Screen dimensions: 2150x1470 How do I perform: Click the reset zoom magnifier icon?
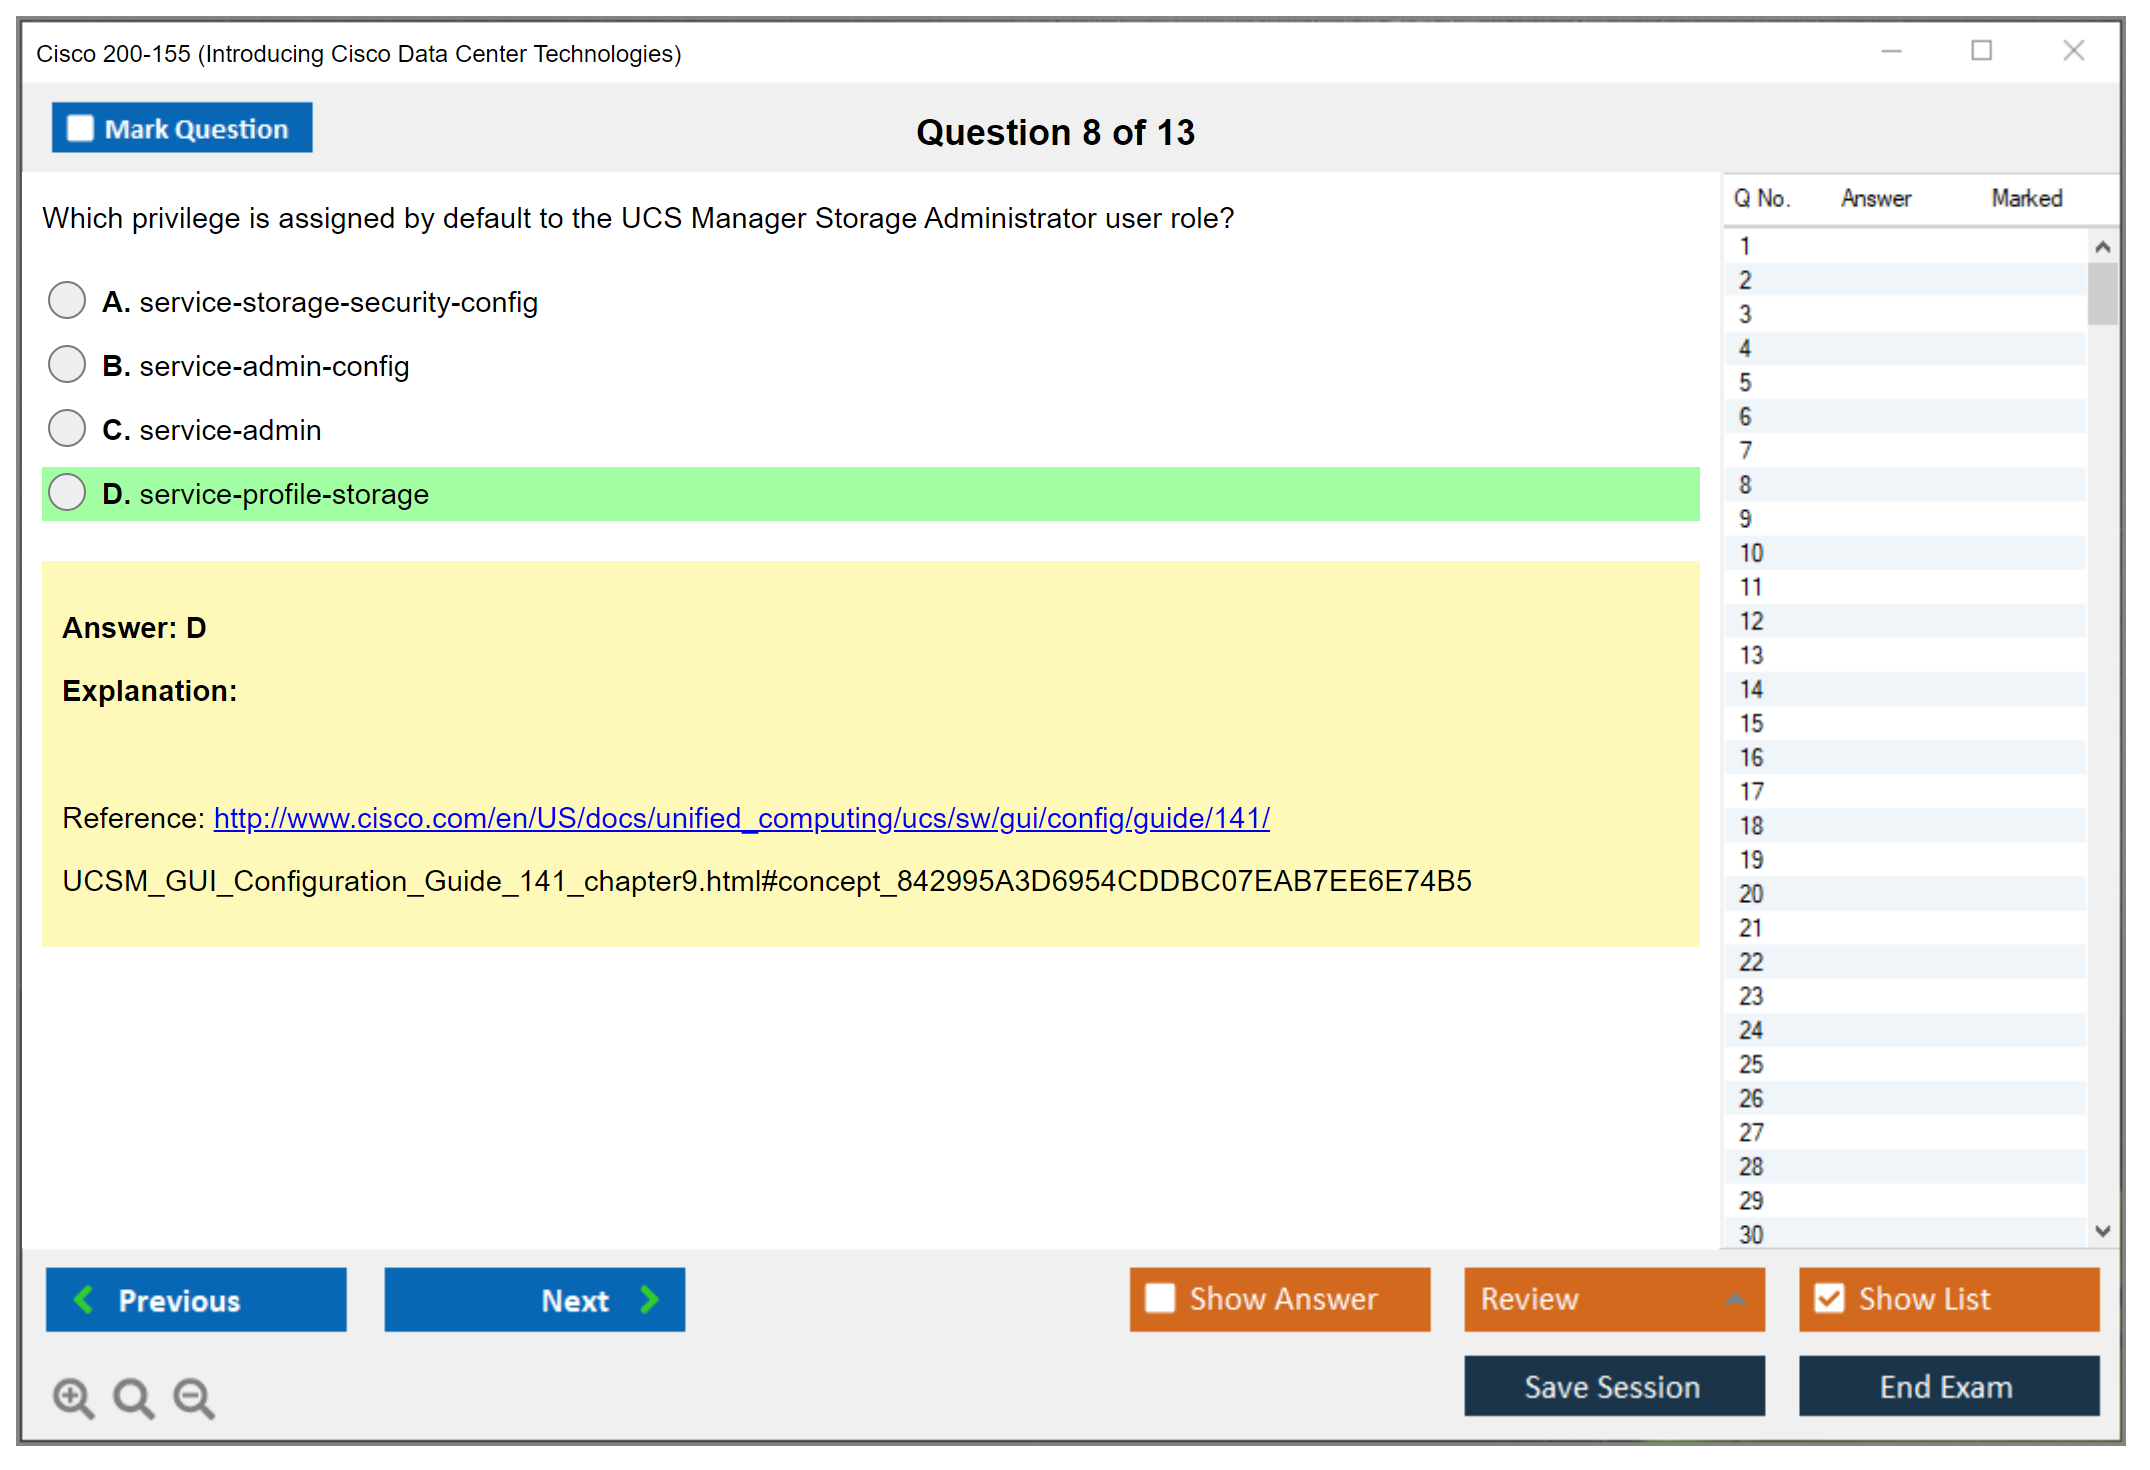133,1397
